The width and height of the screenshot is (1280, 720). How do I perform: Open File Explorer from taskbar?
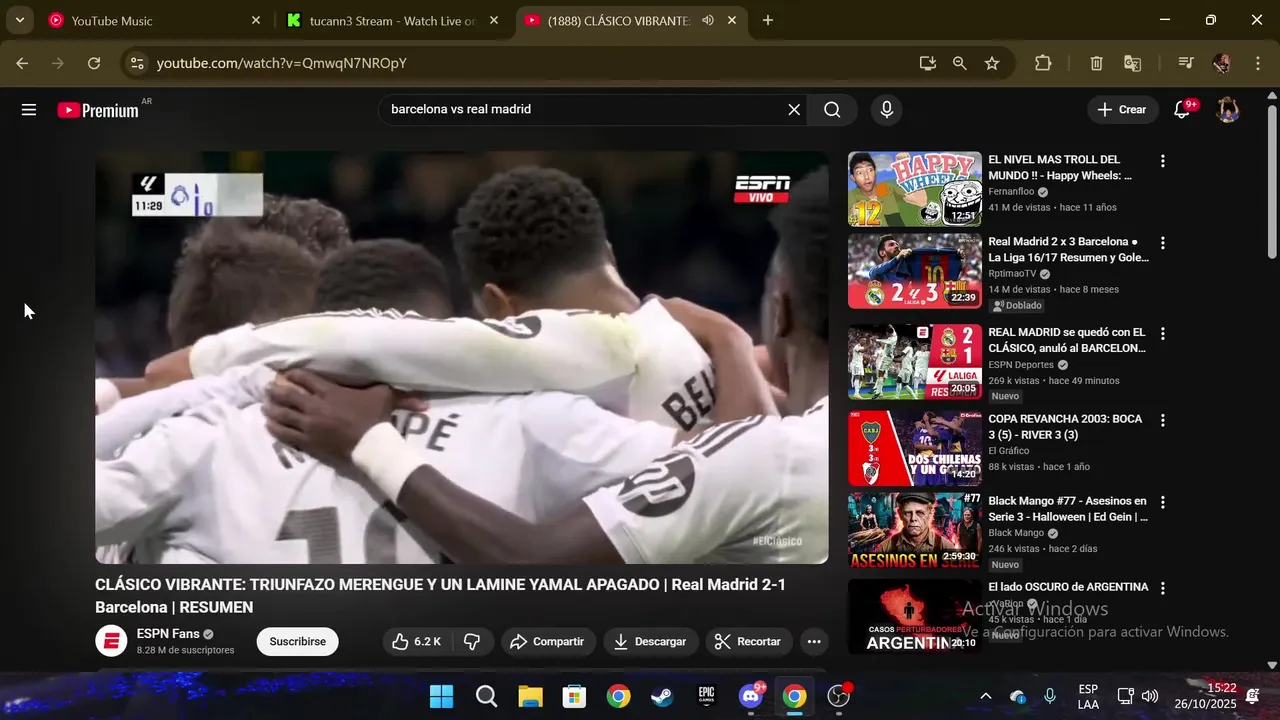pyautogui.click(x=530, y=696)
